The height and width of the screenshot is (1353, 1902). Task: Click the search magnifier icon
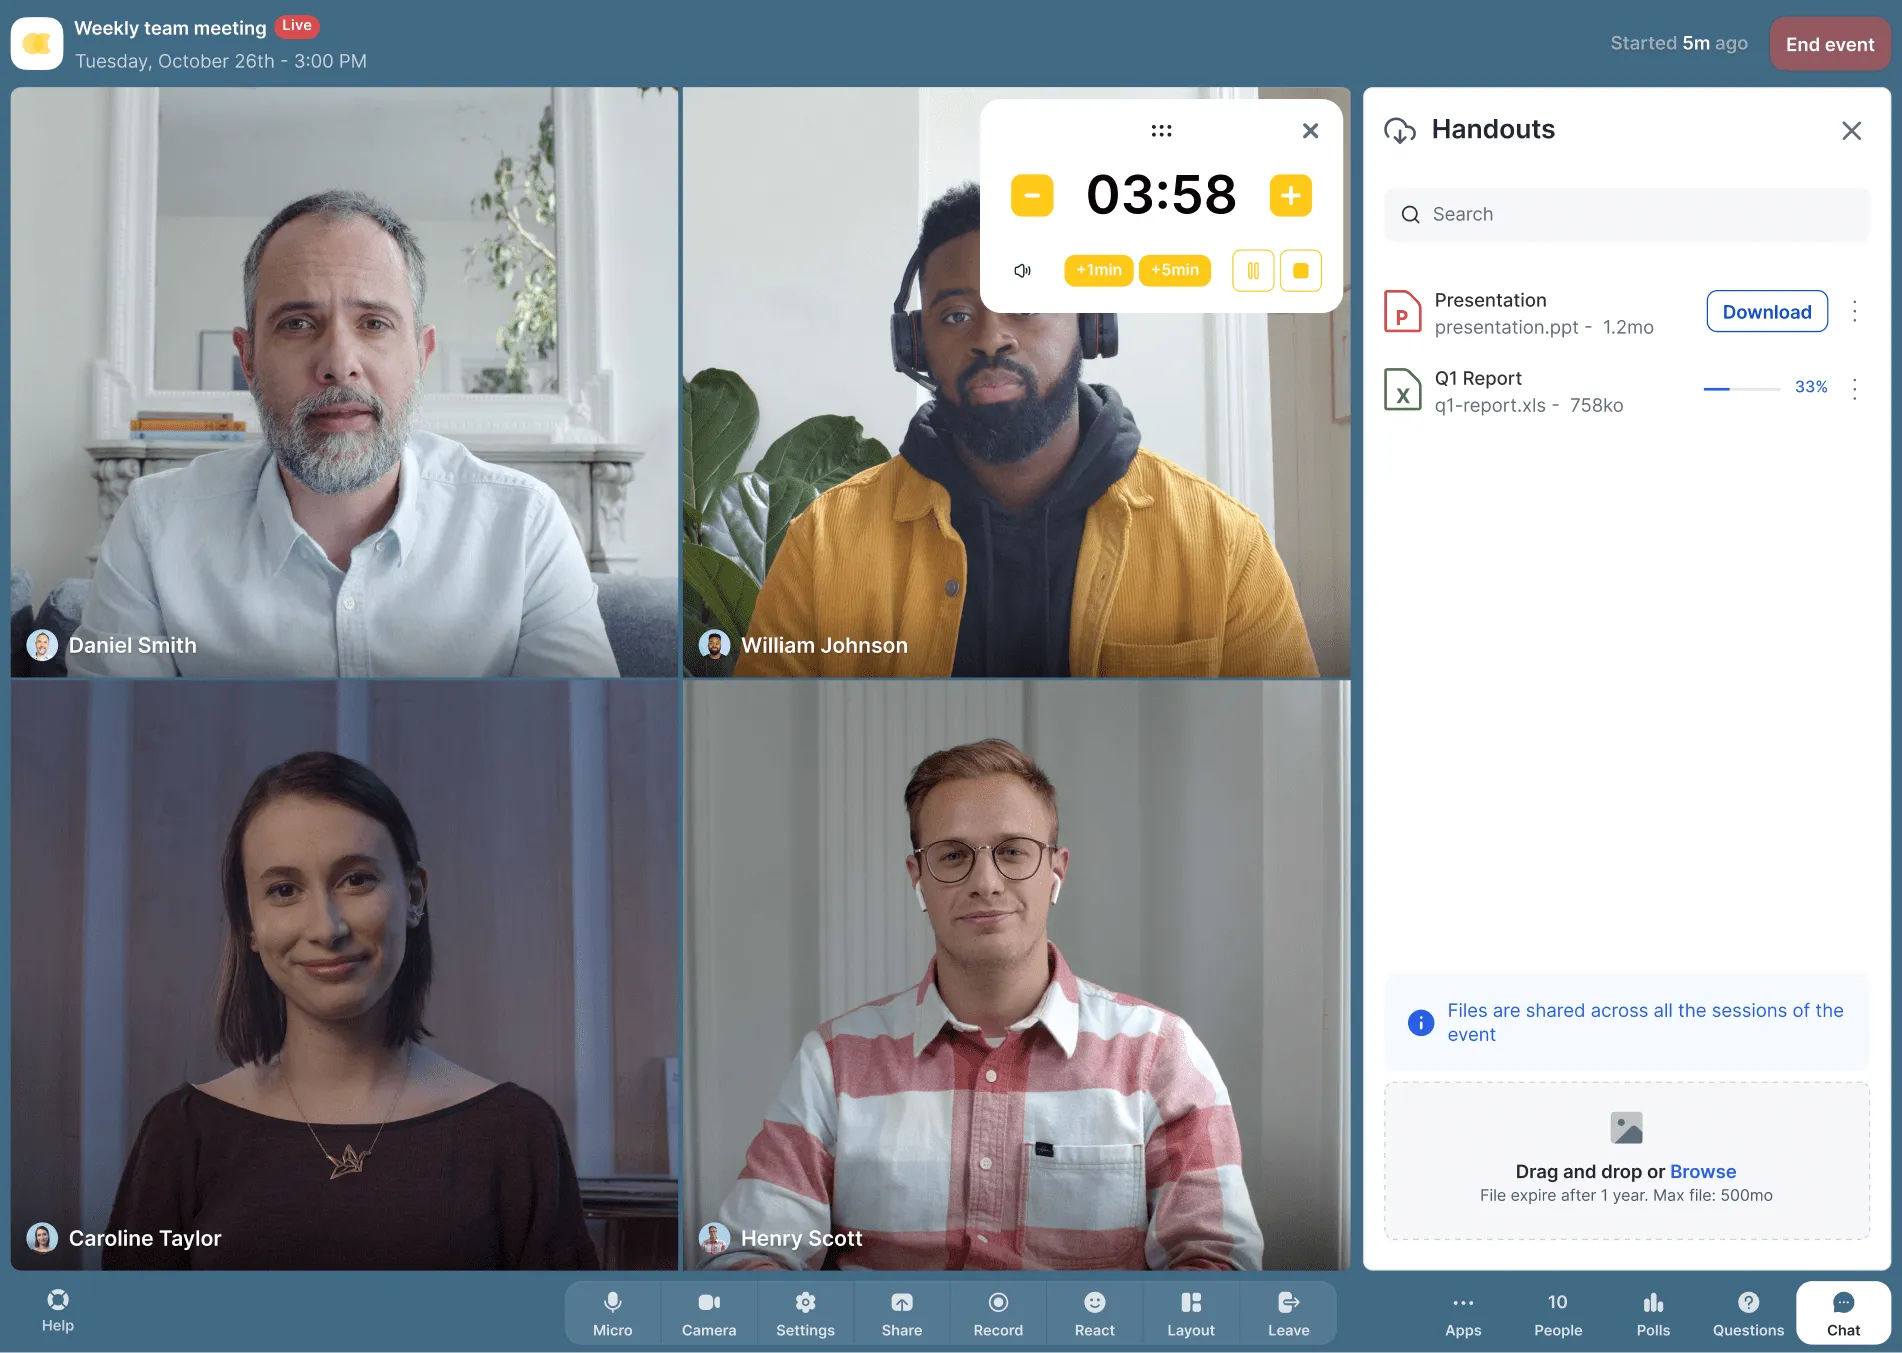1410,214
